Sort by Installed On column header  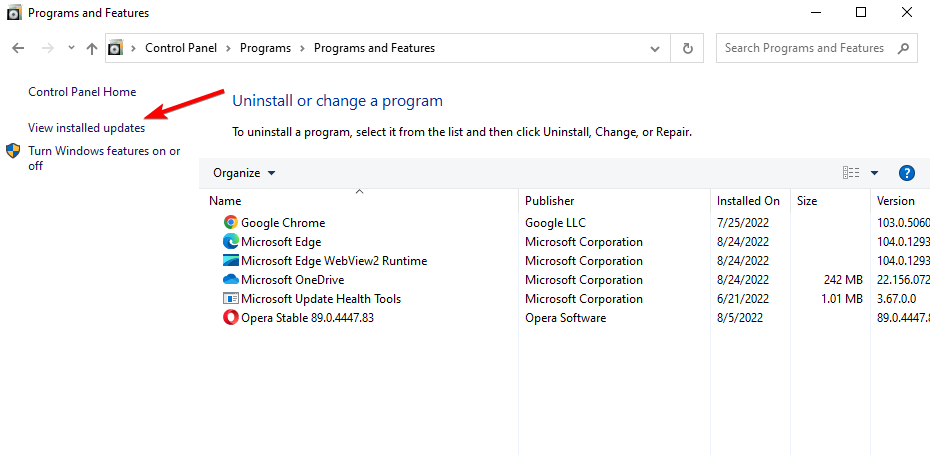tap(748, 201)
